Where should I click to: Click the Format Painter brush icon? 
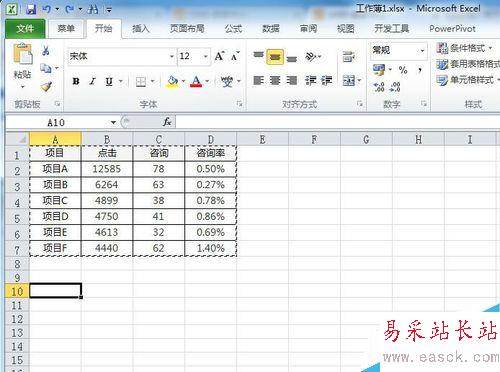point(46,86)
